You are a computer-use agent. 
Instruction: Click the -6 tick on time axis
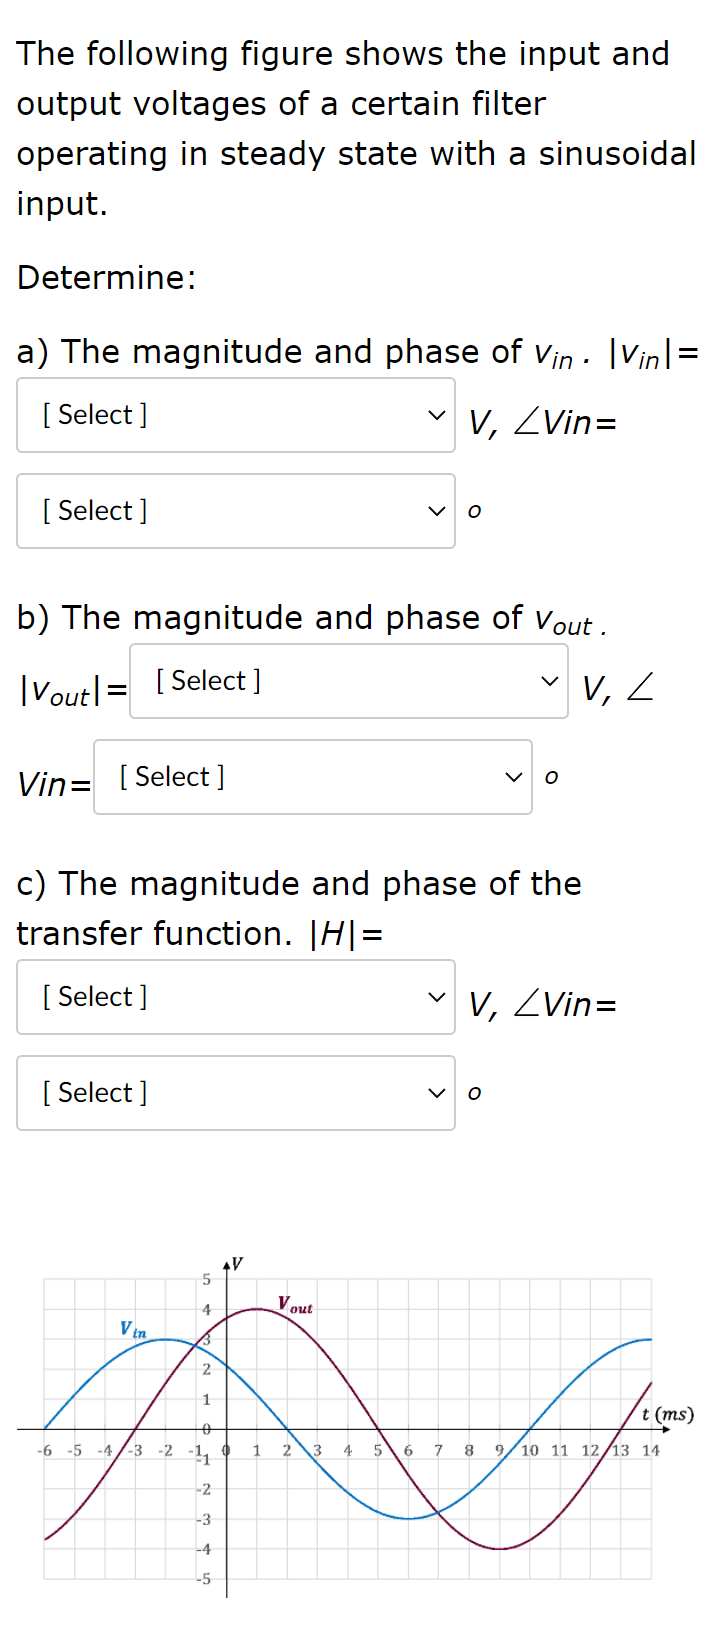(44, 1450)
